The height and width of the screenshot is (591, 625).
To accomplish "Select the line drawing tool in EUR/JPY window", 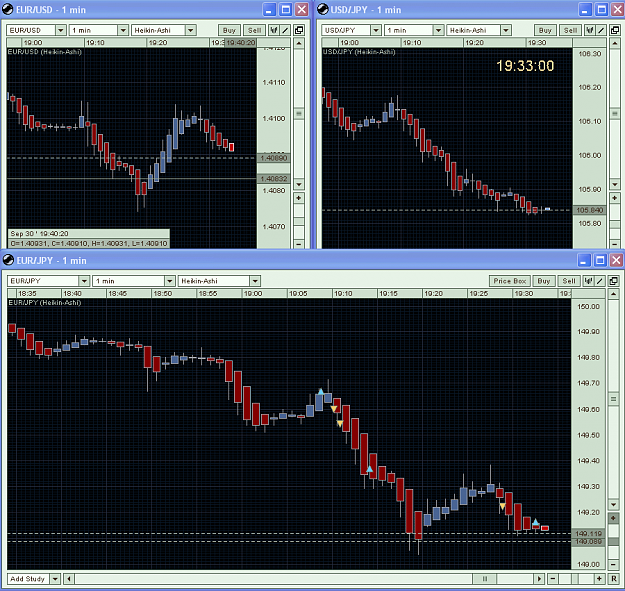I will [x=599, y=281].
